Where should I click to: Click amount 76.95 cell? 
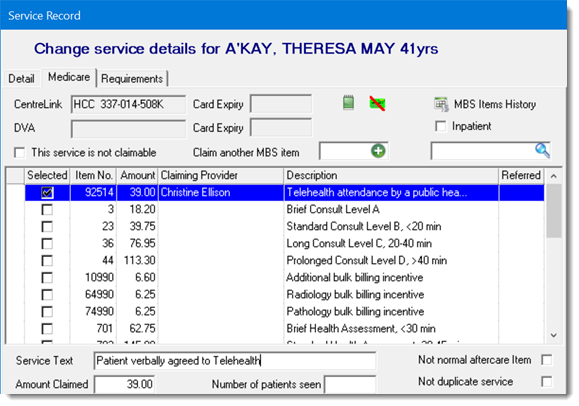point(137,243)
